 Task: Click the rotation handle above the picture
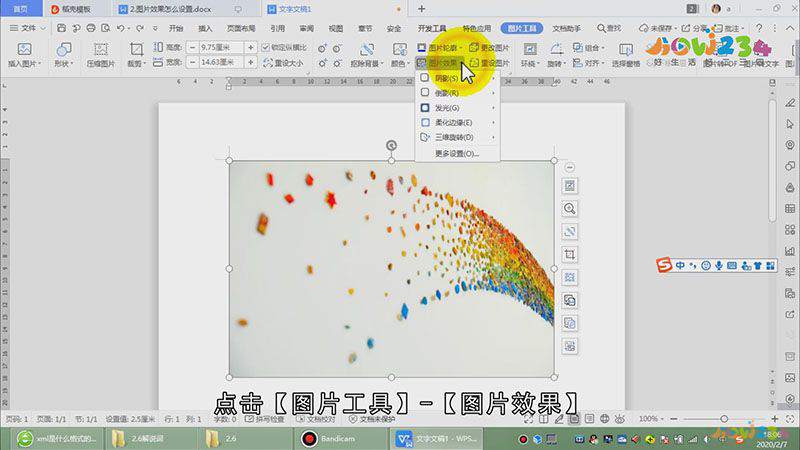click(x=391, y=145)
